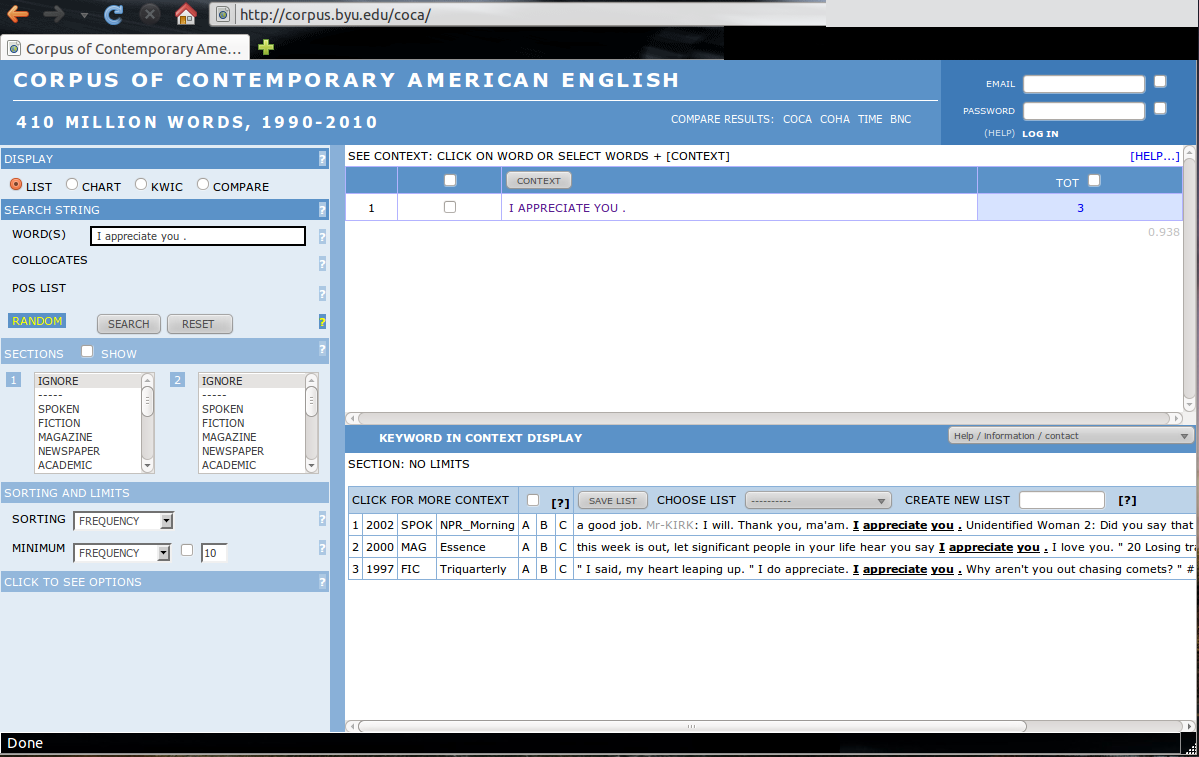Click help question mark beside Random button
The image size is (1199, 757).
coord(322,322)
